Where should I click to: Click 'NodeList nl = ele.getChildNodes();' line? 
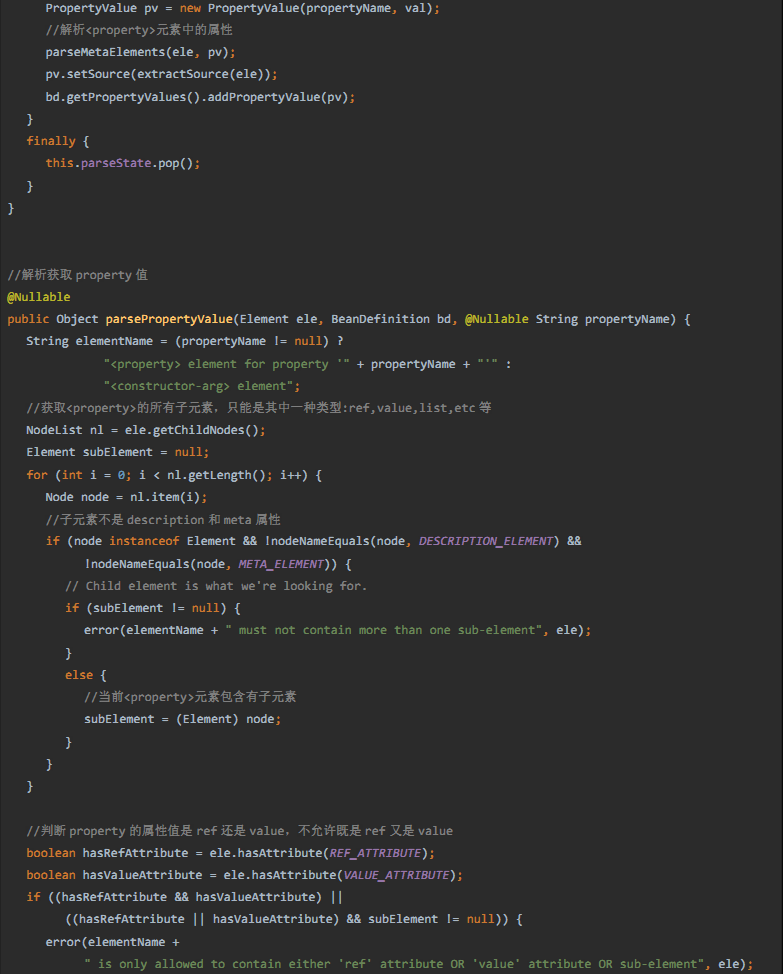click(x=146, y=430)
